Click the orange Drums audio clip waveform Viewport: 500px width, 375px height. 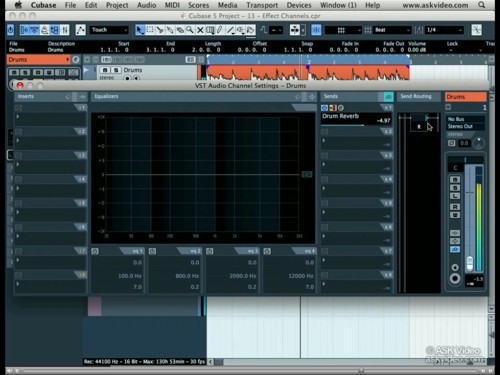pos(307,72)
